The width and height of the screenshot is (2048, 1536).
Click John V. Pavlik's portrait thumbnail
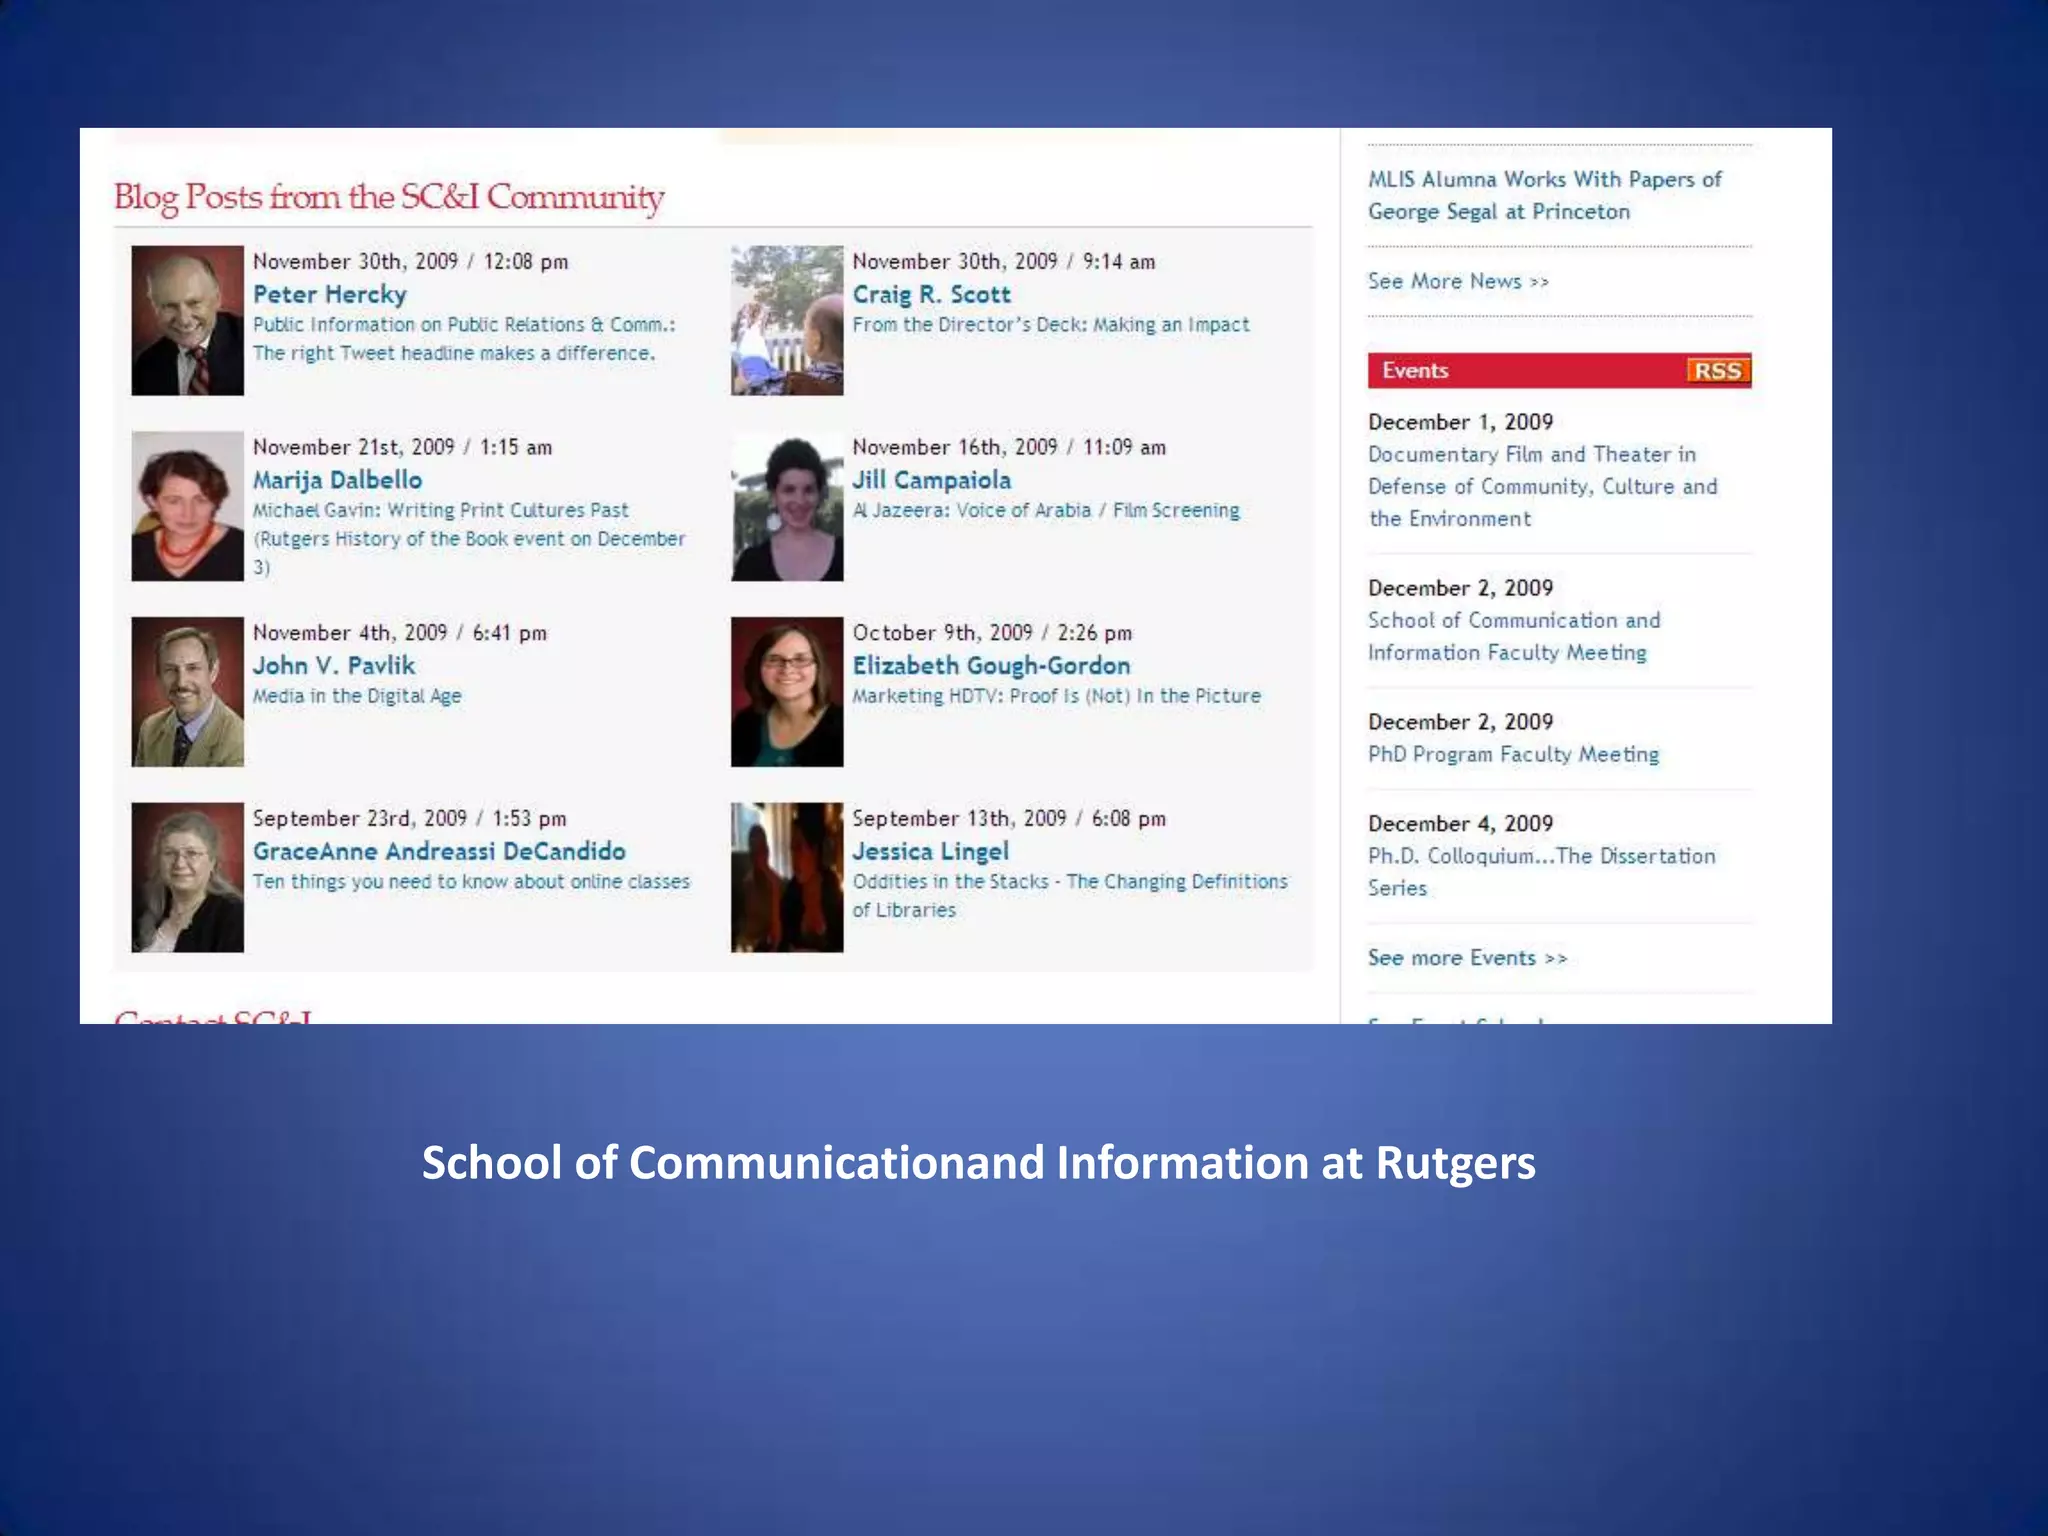tap(187, 692)
